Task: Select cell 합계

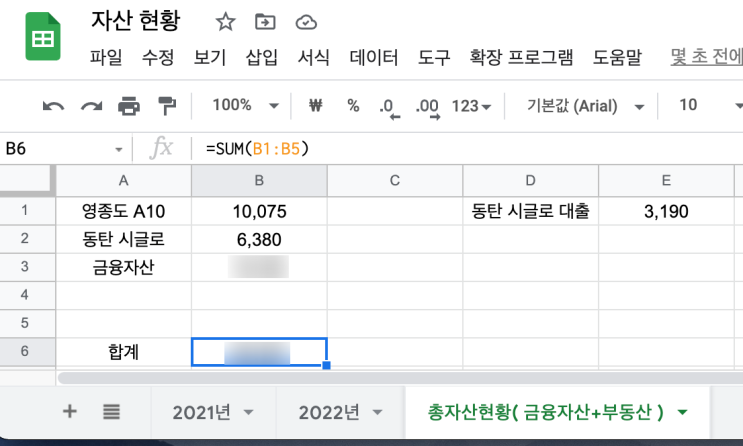Action: pos(124,352)
